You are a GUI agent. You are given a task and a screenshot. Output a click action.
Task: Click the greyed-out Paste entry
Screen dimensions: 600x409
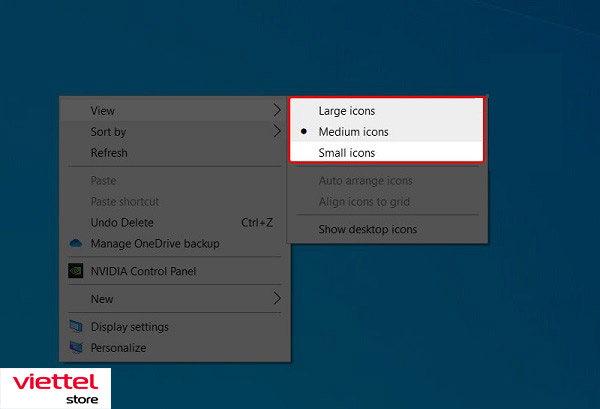coord(175,180)
